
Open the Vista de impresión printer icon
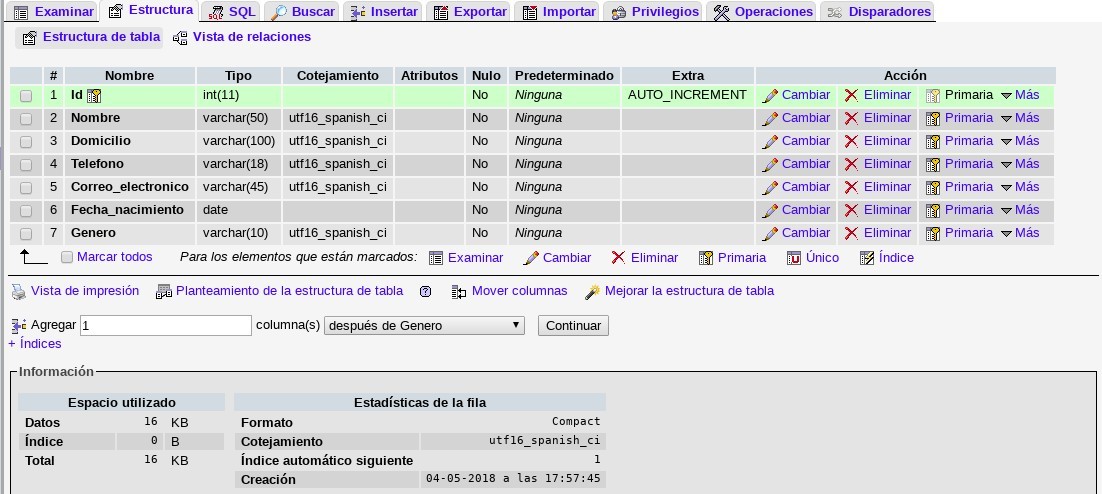pyautogui.click(x=18, y=292)
